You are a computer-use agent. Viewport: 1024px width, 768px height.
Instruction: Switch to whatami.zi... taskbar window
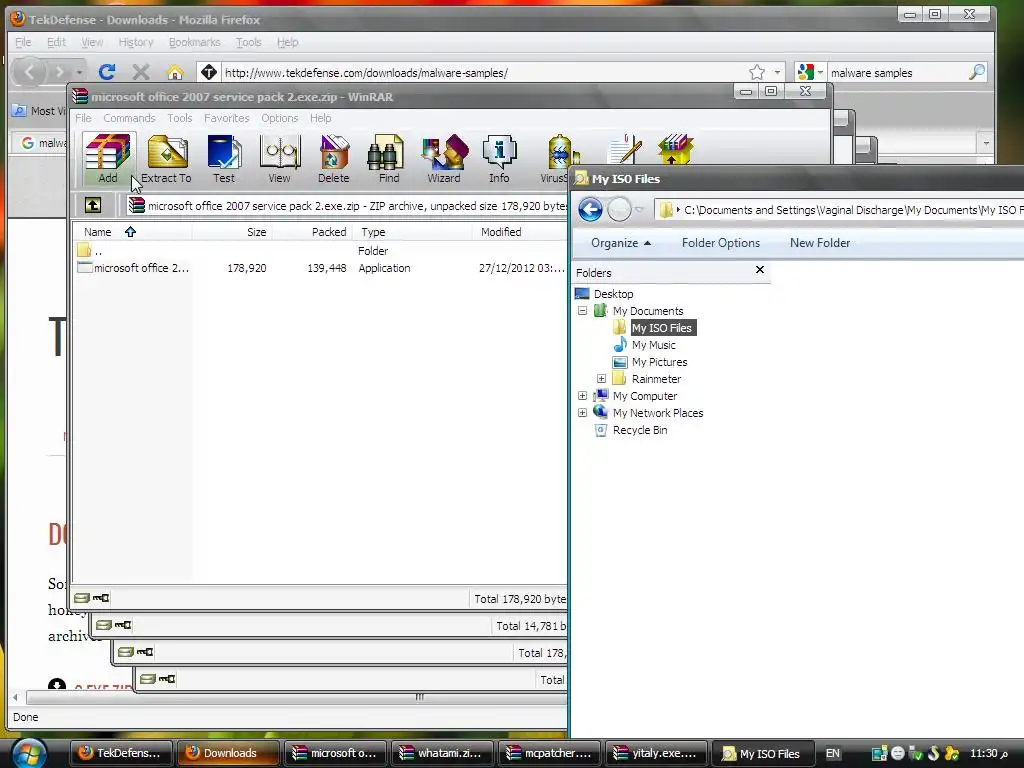441,753
